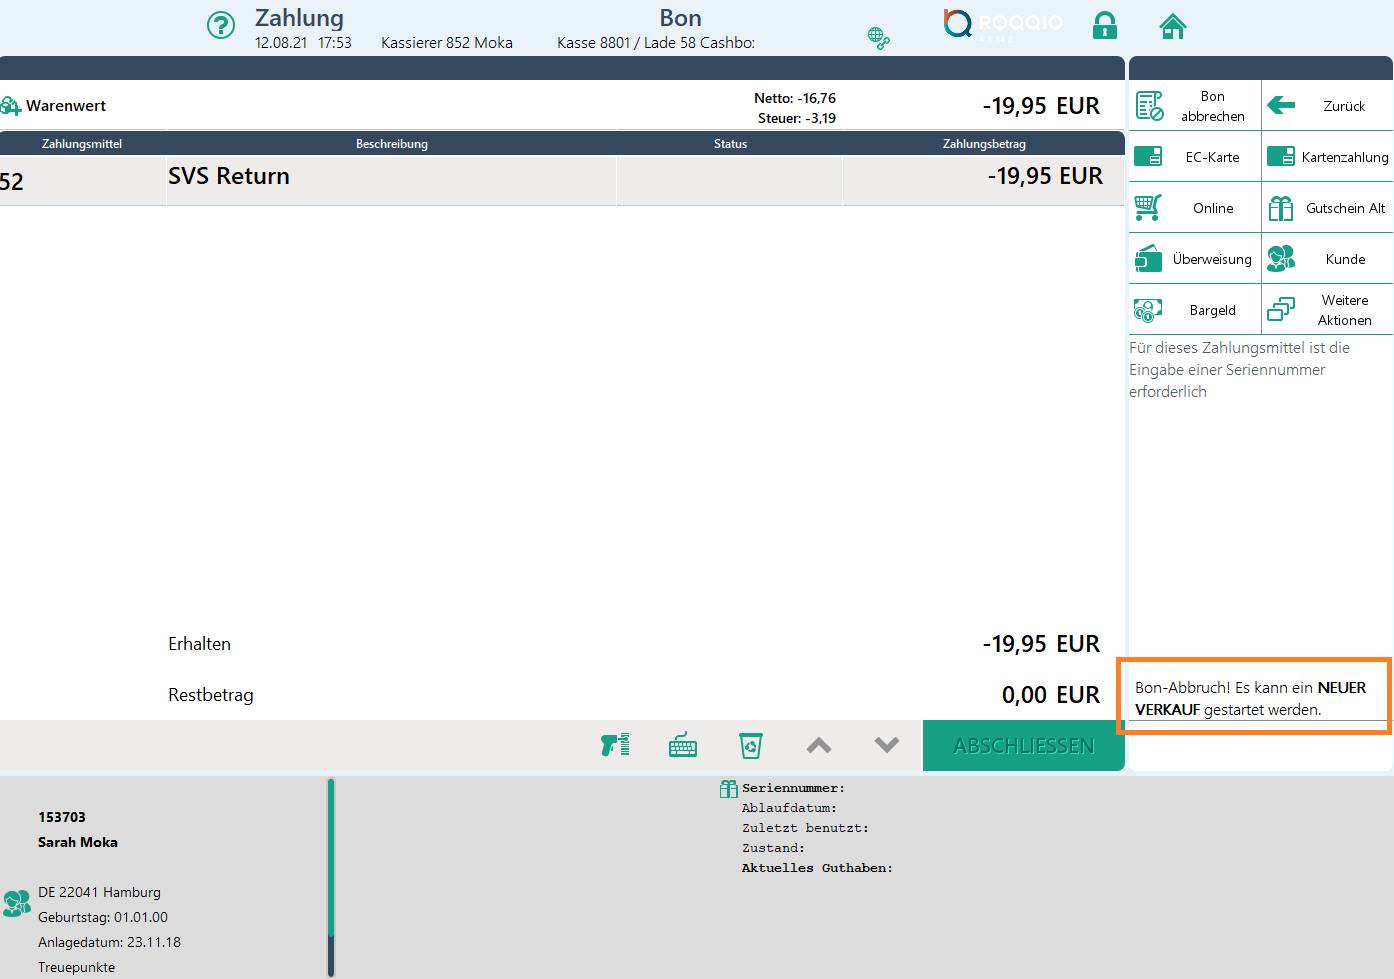
Task: Click the network globe status icon
Action: pyautogui.click(x=878, y=38)
